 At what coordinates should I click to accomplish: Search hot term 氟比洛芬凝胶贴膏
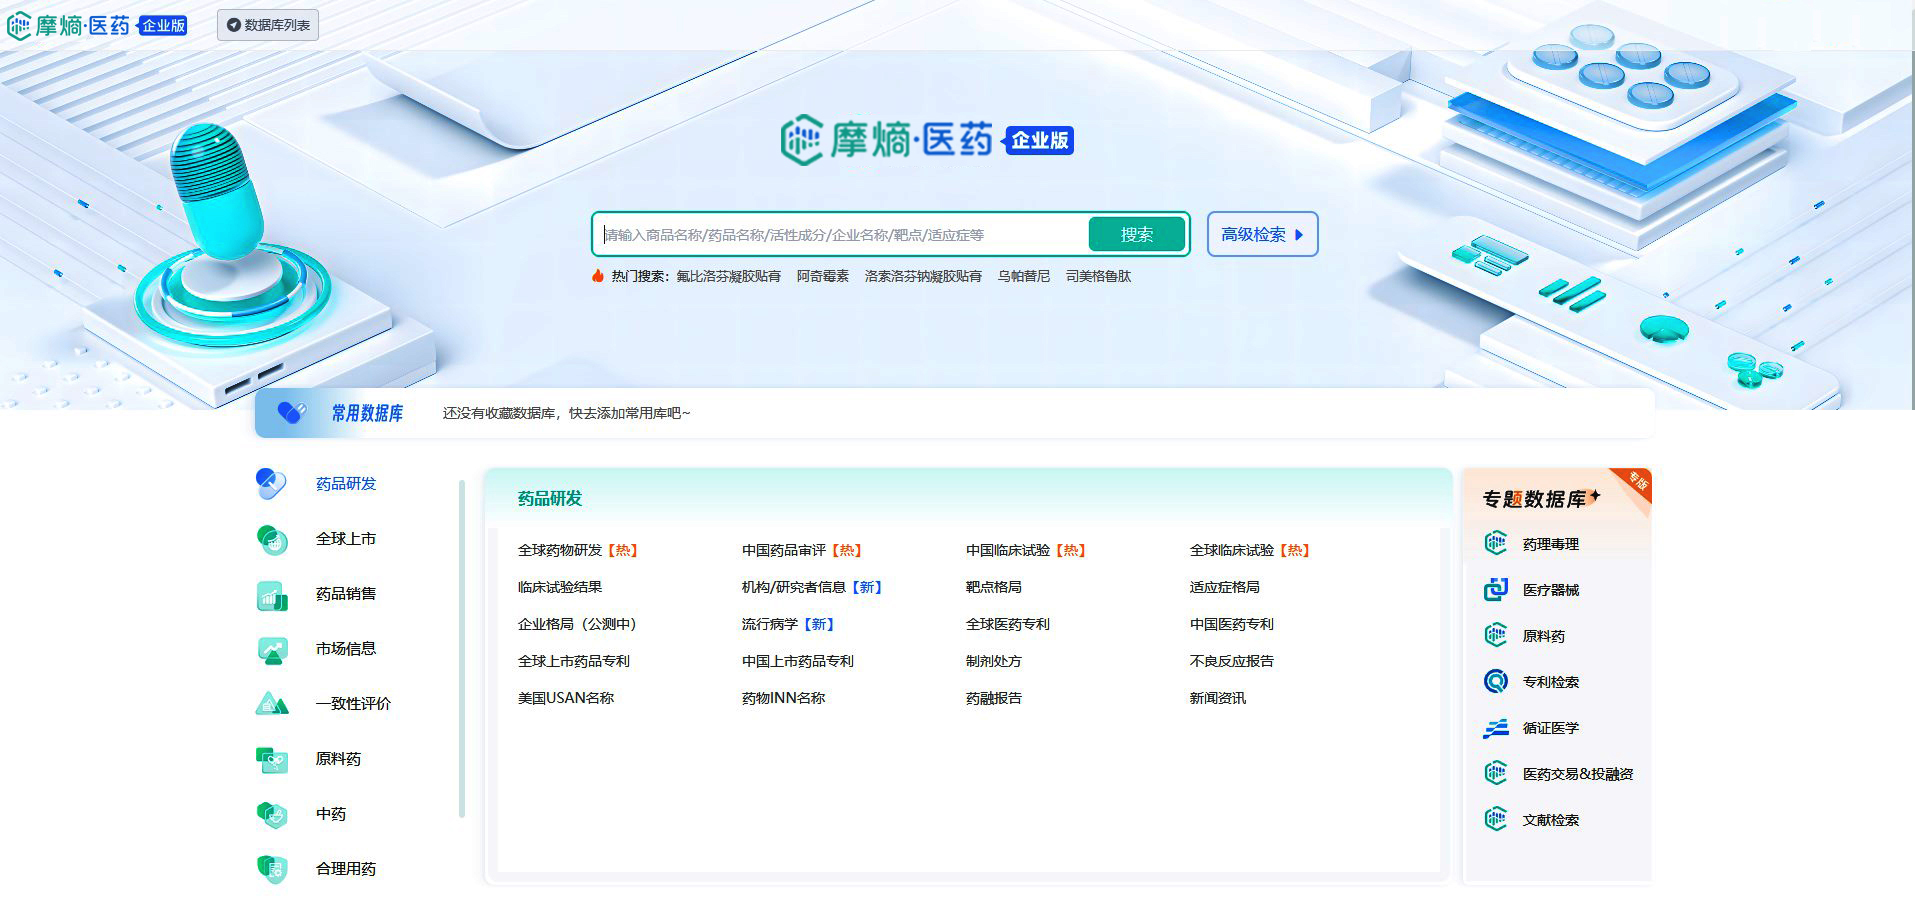[x=728, y=276]
